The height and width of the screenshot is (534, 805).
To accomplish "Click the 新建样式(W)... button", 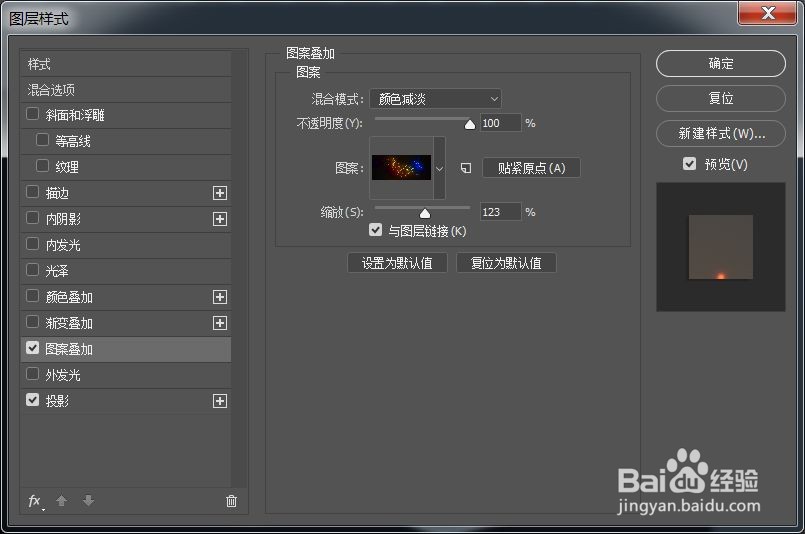I will tap(721, 134).
